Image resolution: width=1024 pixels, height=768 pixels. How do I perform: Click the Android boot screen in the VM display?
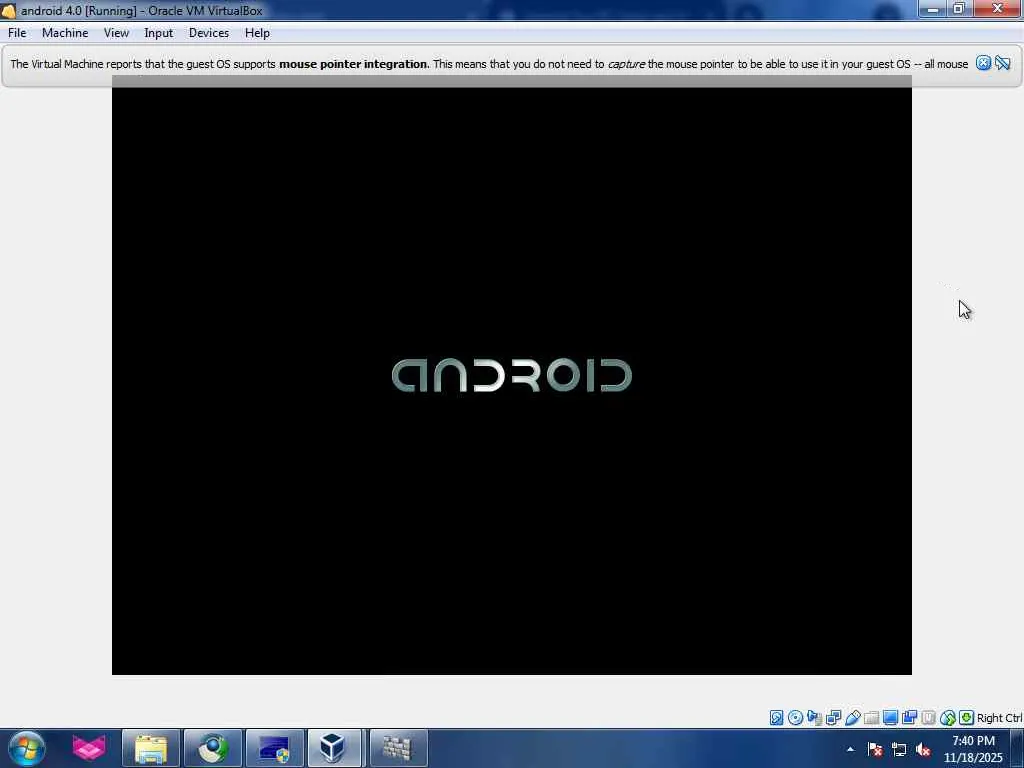coord(511,375)
